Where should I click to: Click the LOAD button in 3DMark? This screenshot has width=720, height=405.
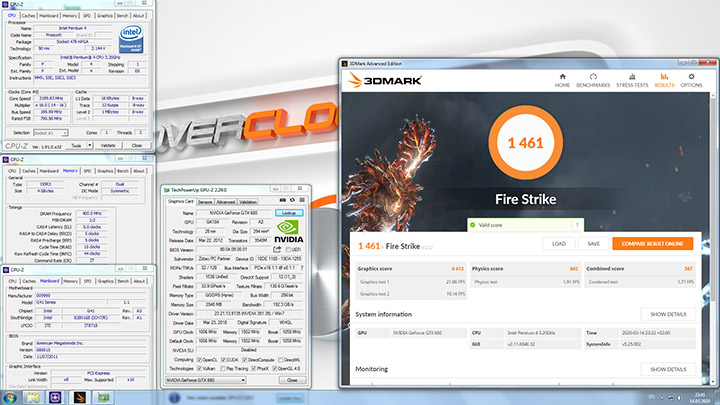pyautogui.click(x=558, y=244)
